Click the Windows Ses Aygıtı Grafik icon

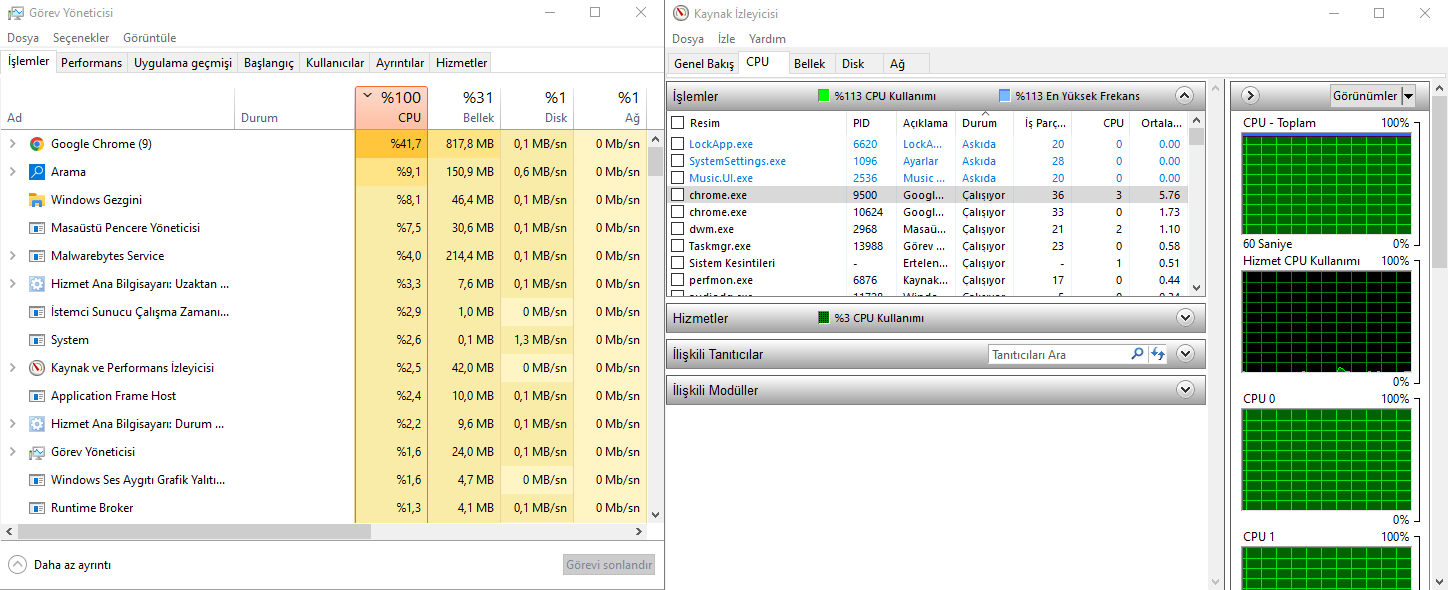tap(37, 480)
